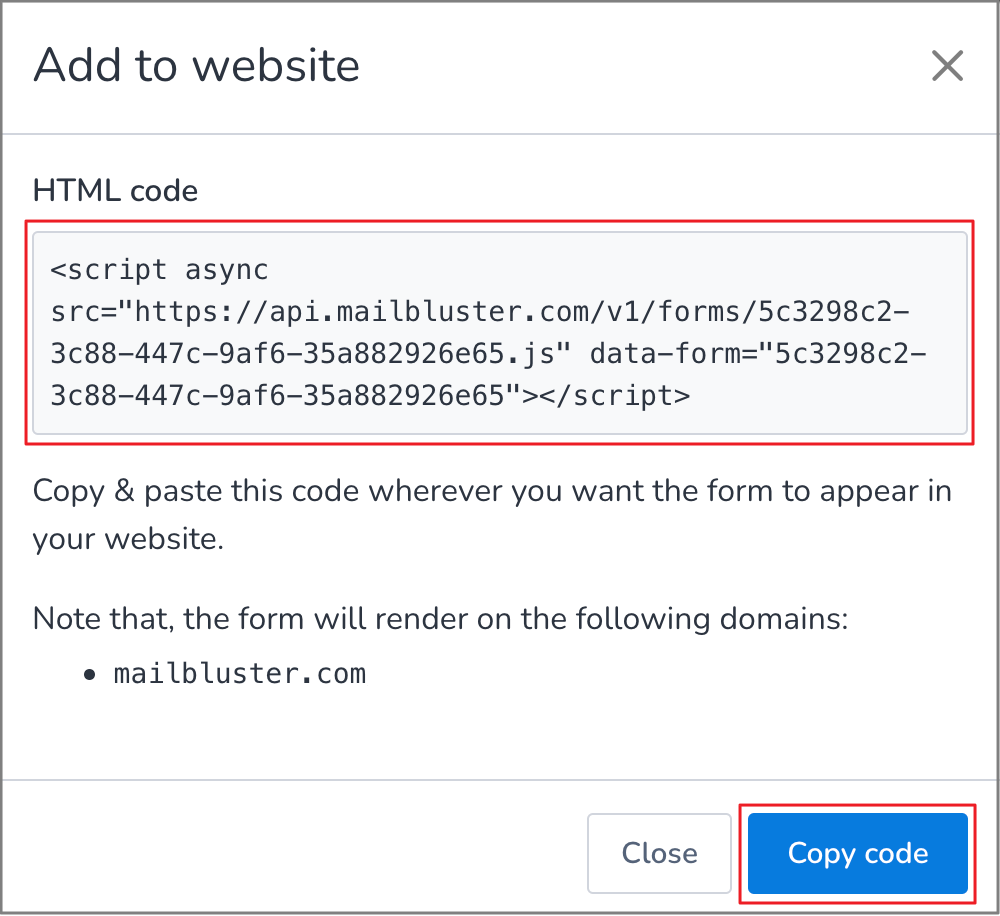The image size is (1000, 916).
Task: Click the bullet before mailbluster.com
Action: point(90,674)
